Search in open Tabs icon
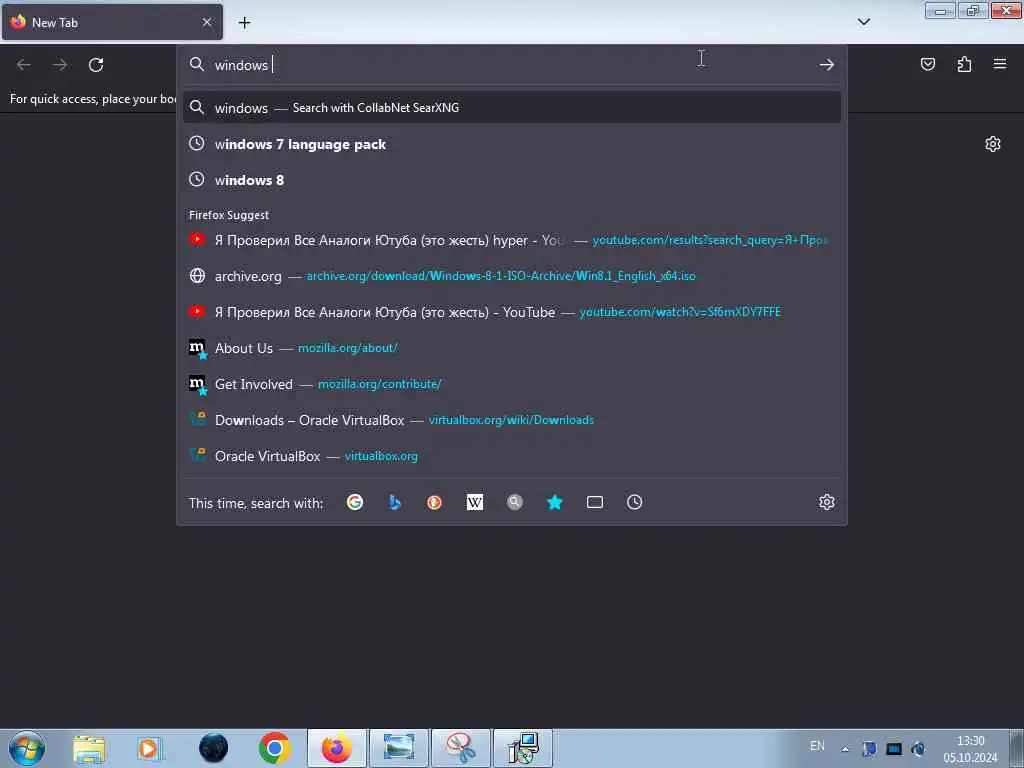The image size is (1024, 768). click(595, 502)
